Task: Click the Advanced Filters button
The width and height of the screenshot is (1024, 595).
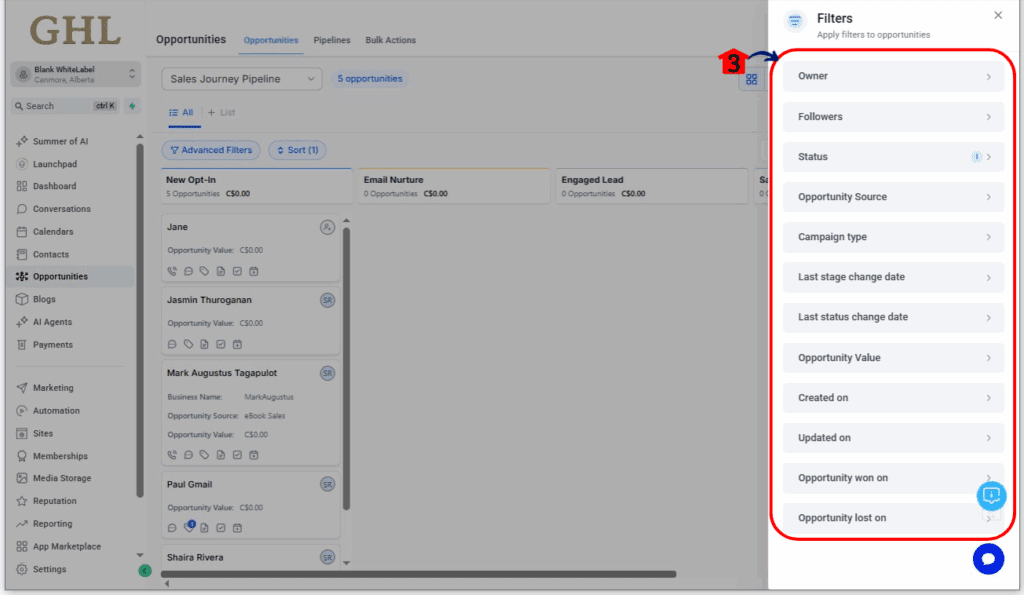Action: tap(211, 150)
